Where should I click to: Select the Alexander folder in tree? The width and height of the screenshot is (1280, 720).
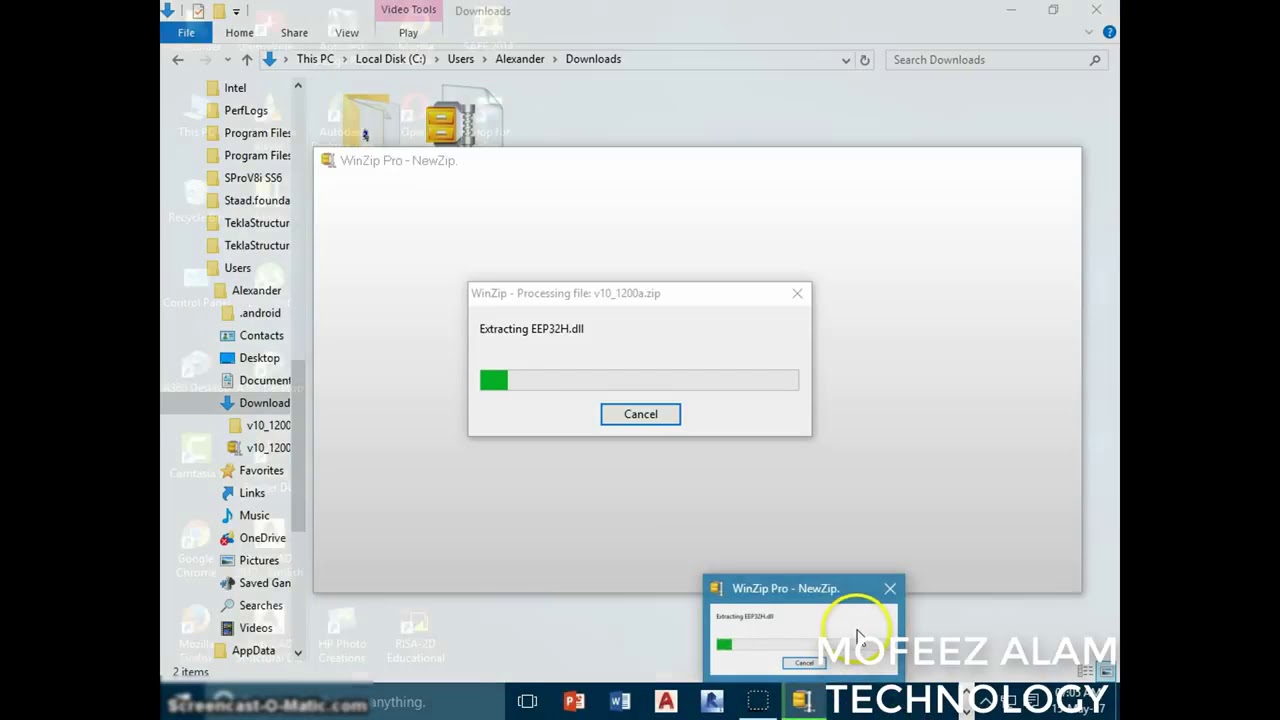pos(256,290)
